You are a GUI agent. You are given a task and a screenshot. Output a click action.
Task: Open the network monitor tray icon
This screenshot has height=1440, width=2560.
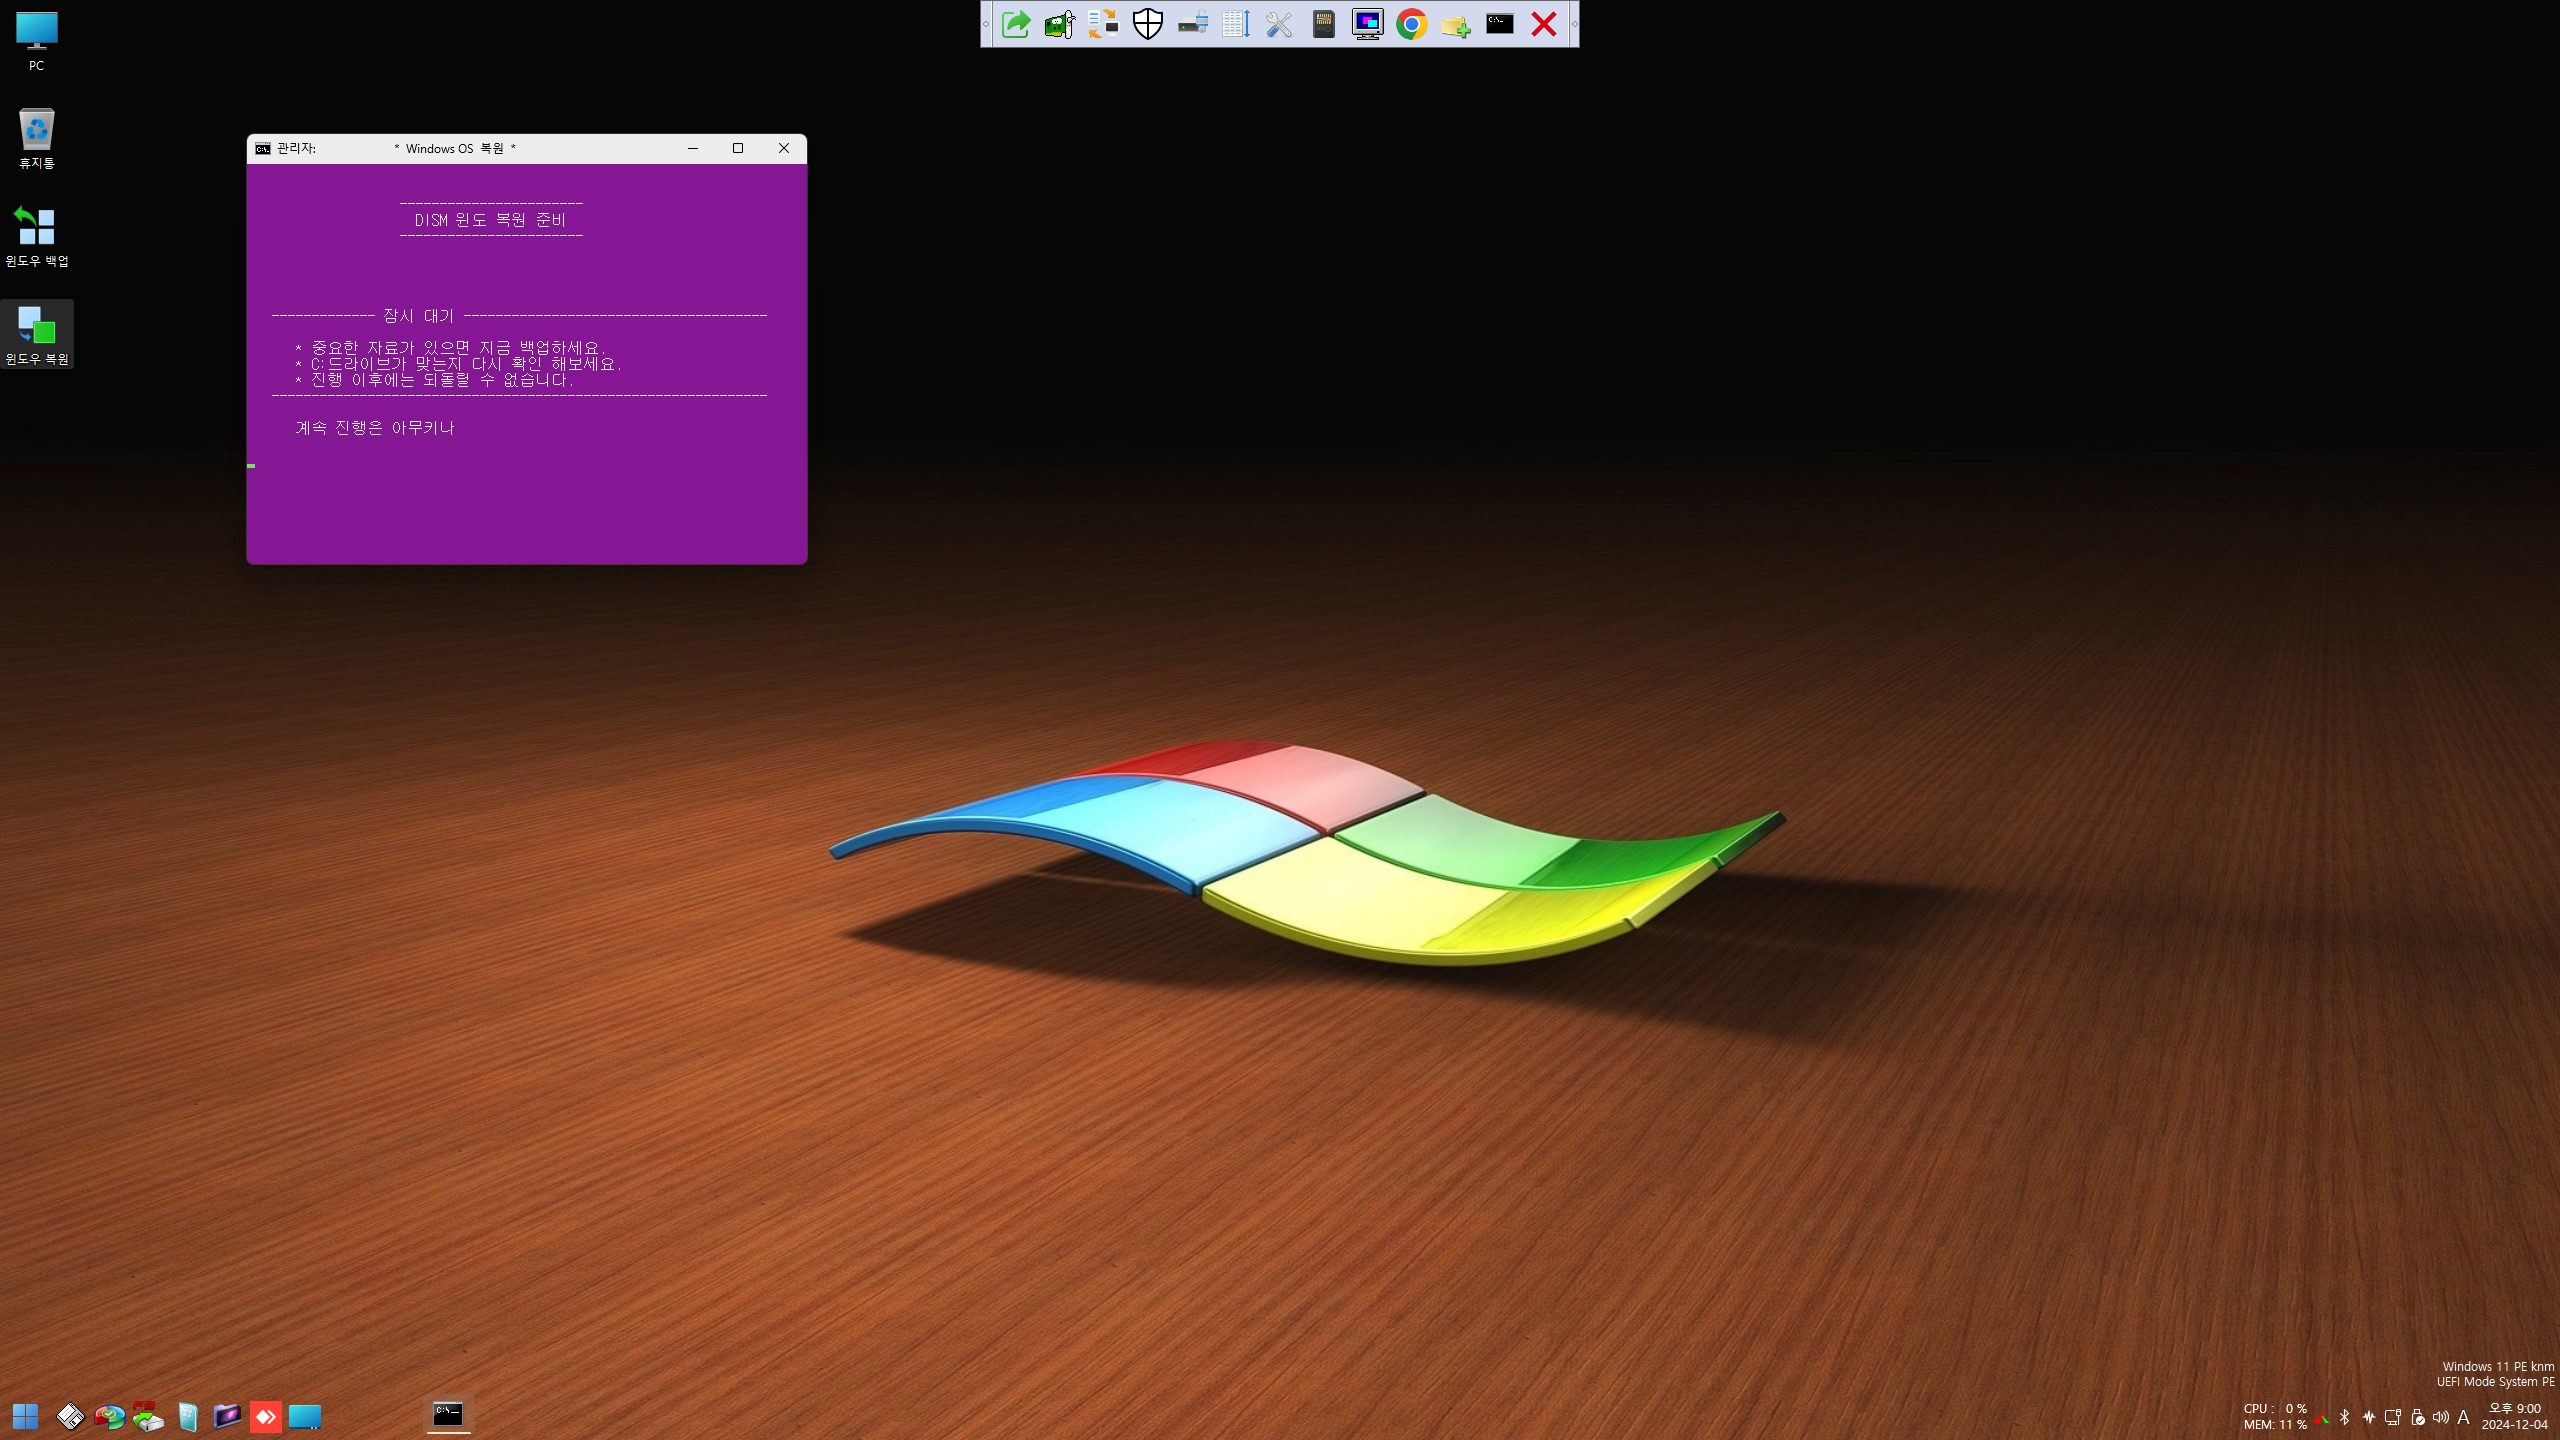click(2393, 1417)
